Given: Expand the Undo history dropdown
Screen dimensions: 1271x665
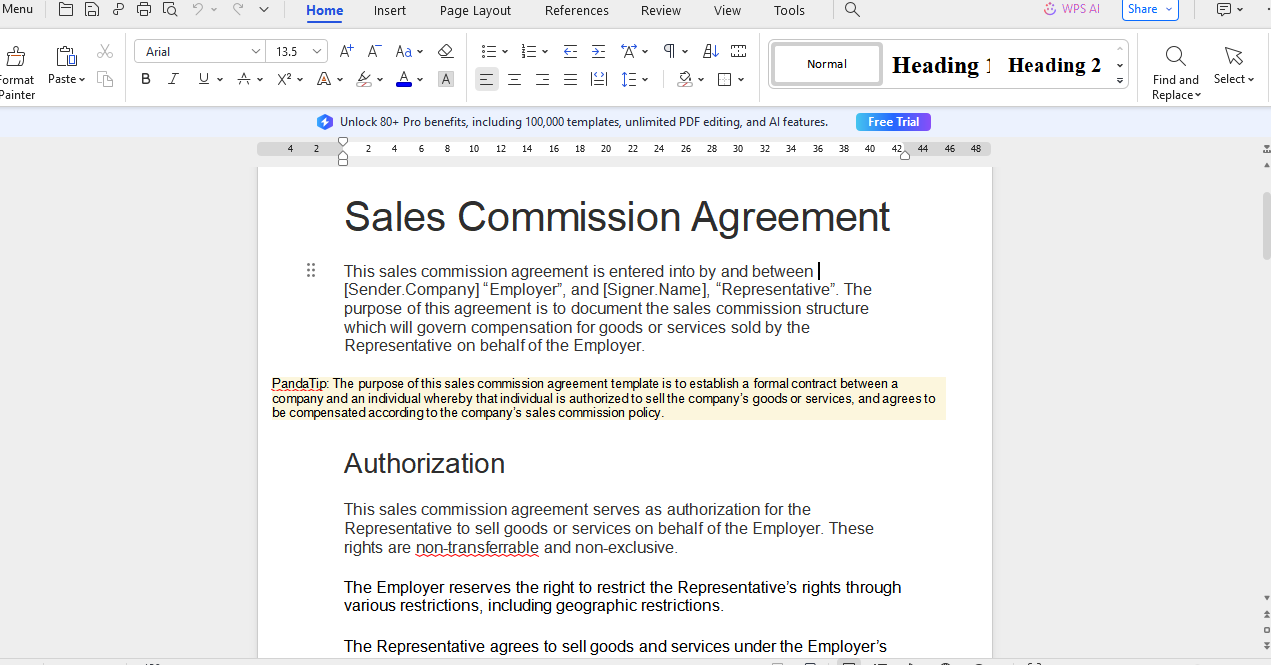Looking at the screenshot, I should [x=214, y=10].
